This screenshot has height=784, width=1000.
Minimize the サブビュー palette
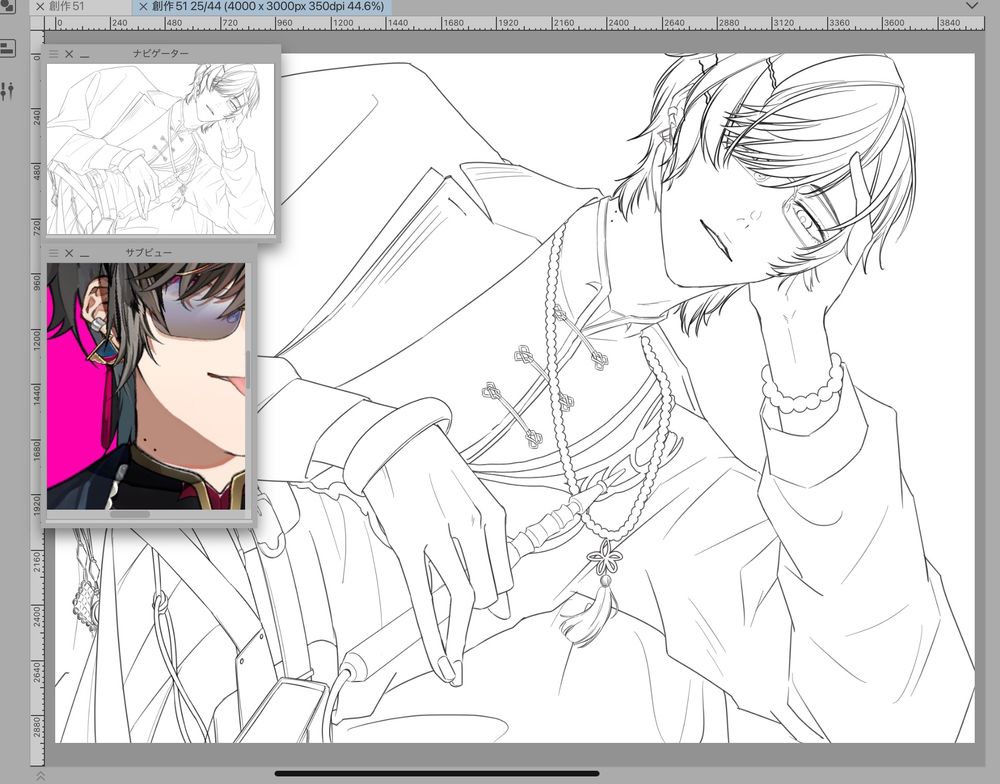(85, 254)
